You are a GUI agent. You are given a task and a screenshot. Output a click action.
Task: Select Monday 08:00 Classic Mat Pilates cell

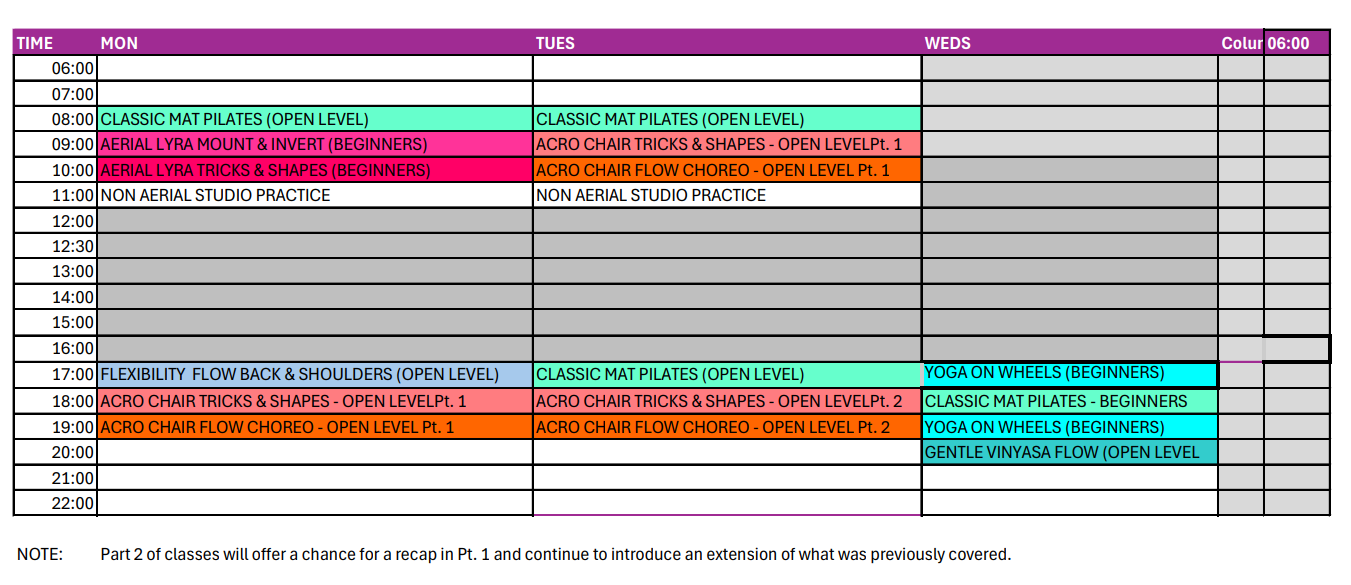click(315, 119)
